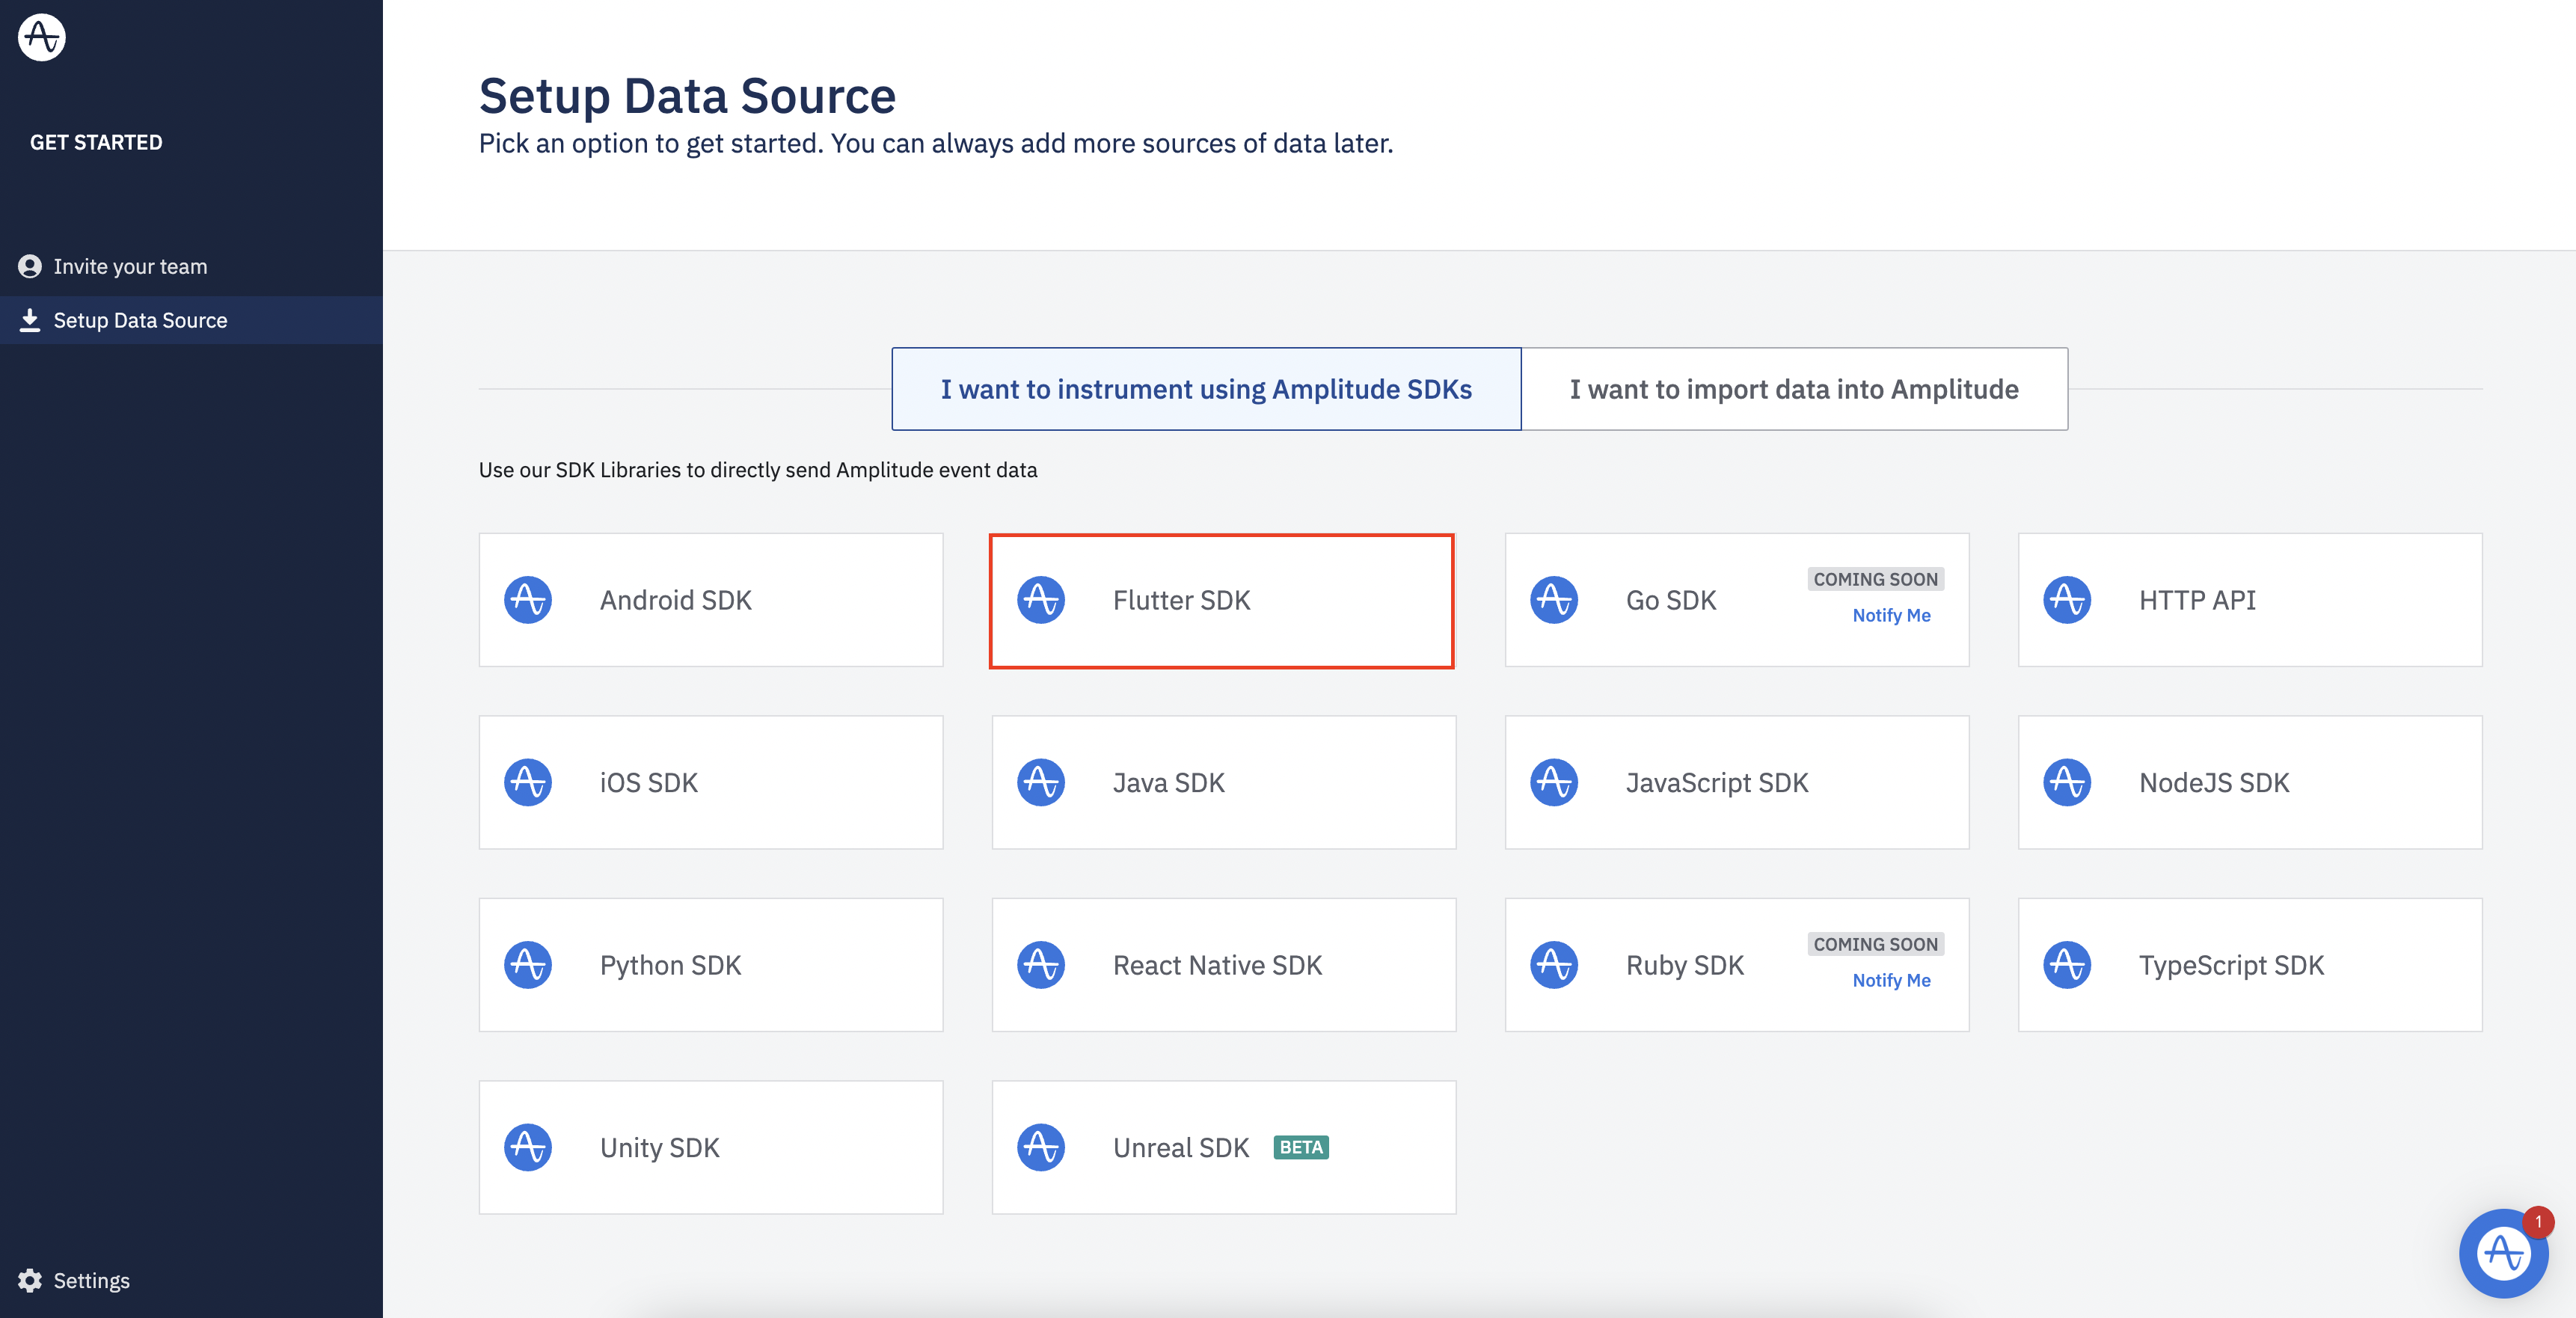The width and height of the screenshot is (2576, 1318).
Task: Choose the Flutter SDK card
Action: (x=1221, y=600)
